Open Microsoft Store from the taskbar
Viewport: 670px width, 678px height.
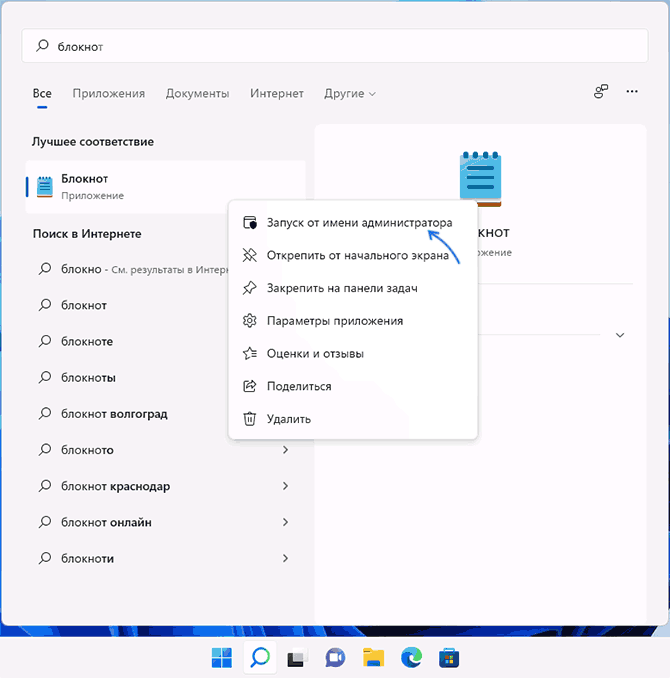(449, 657)
